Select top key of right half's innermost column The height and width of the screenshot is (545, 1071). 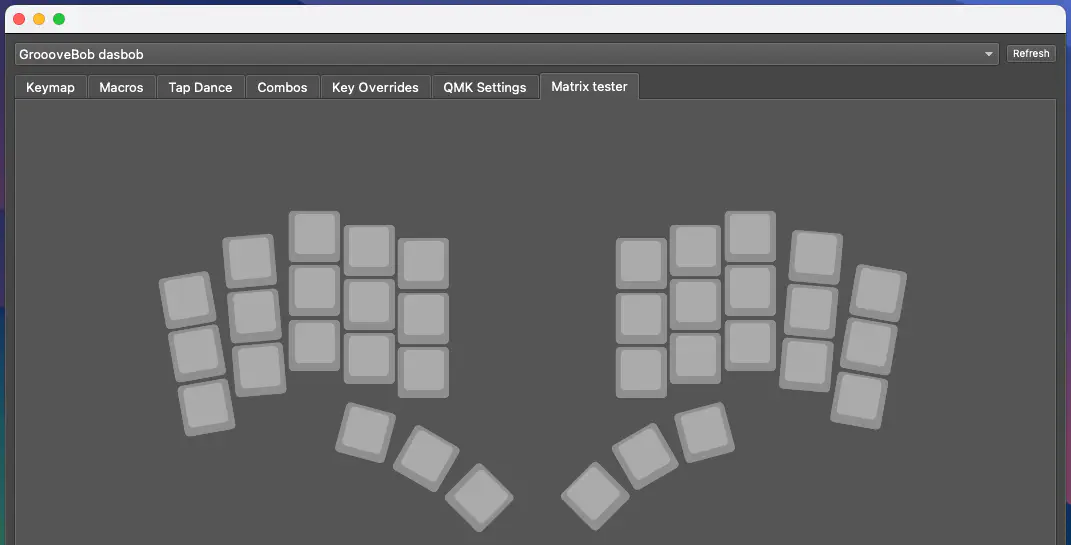(x=641, y=263)
